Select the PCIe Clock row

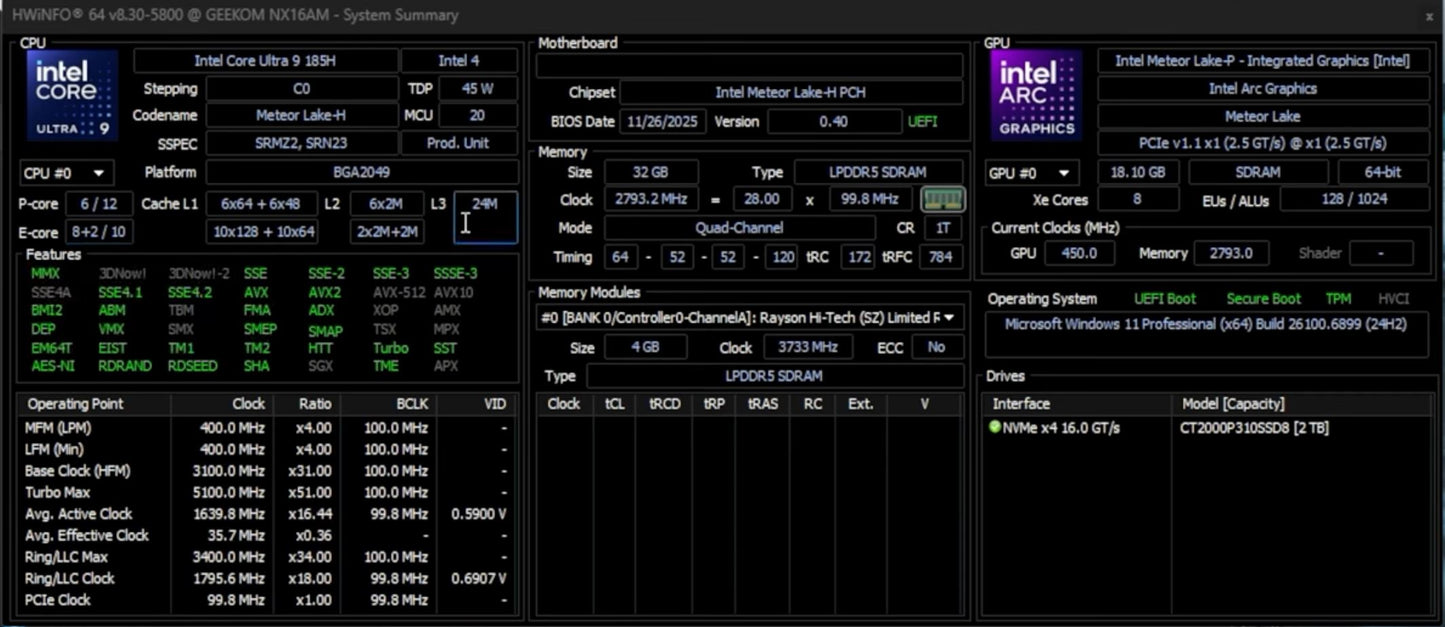coord(266,600)
